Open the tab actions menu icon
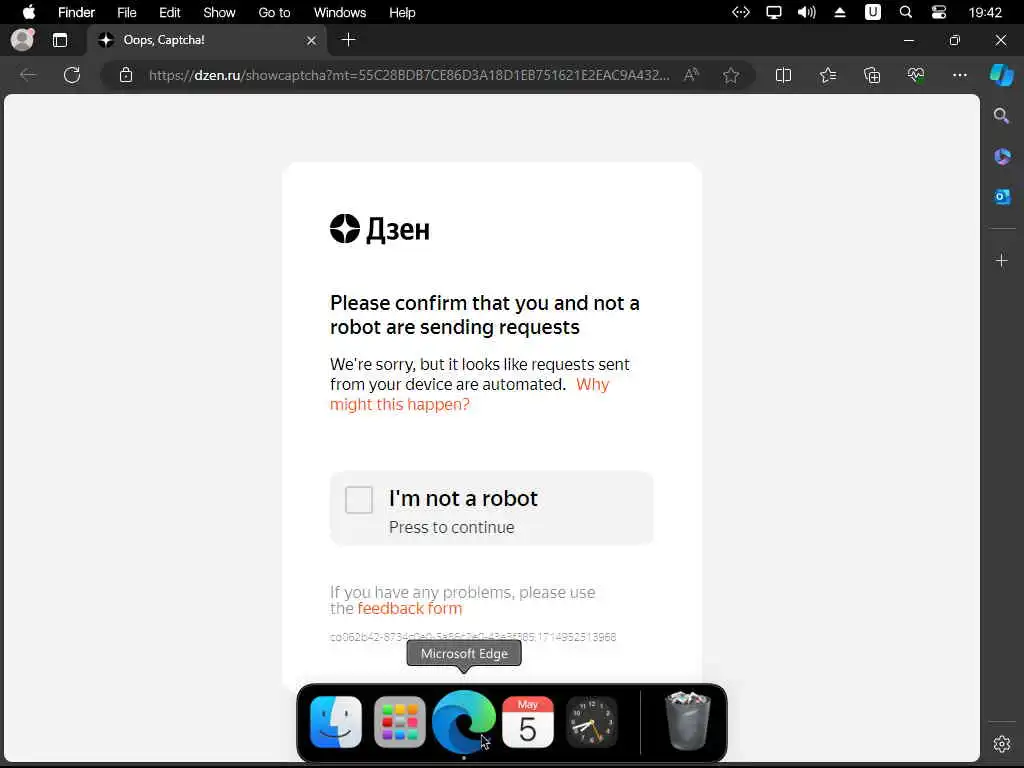This screenshot has width=1024, height=768. [x=60, y=40]
